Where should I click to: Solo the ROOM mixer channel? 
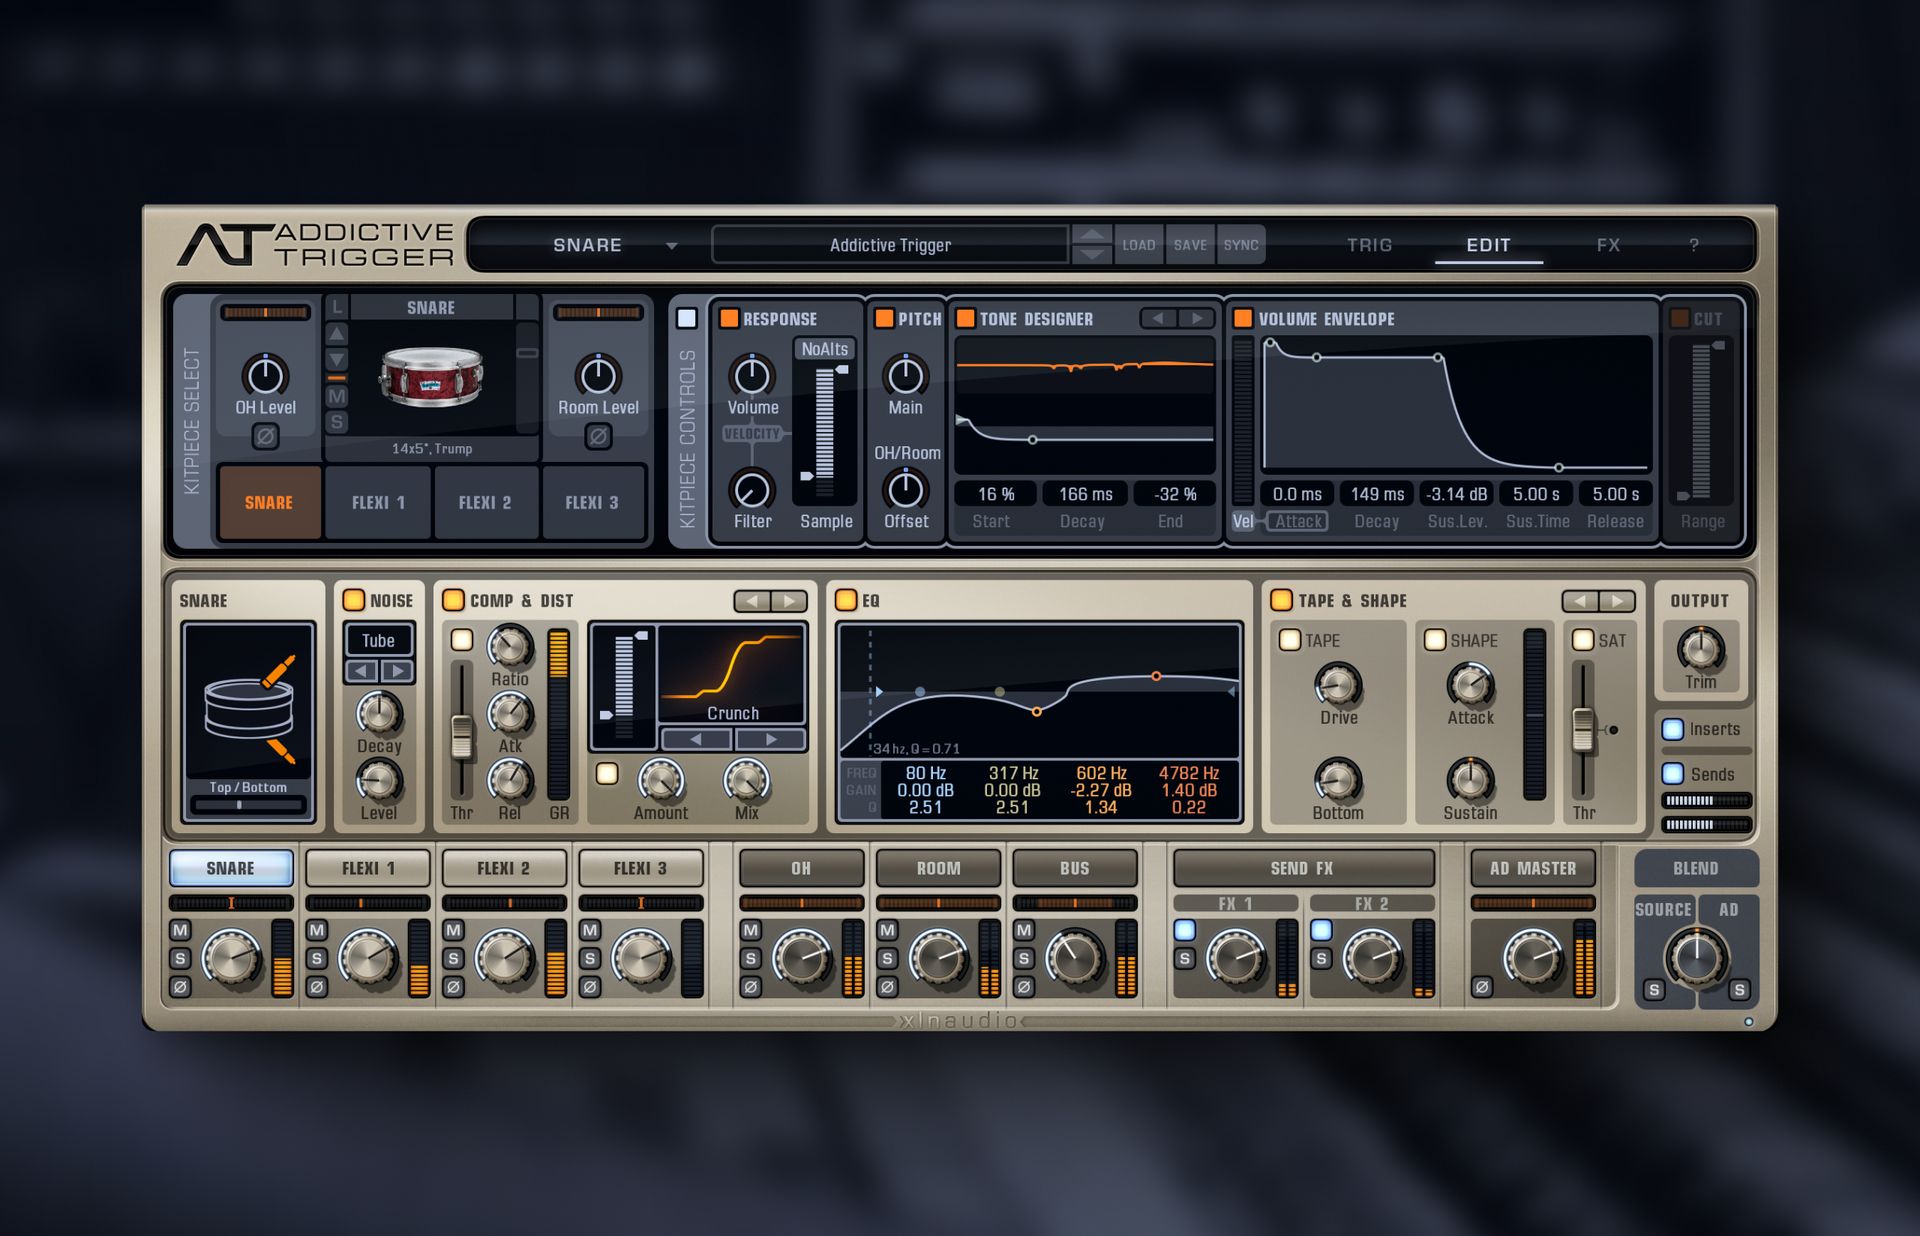887,959
